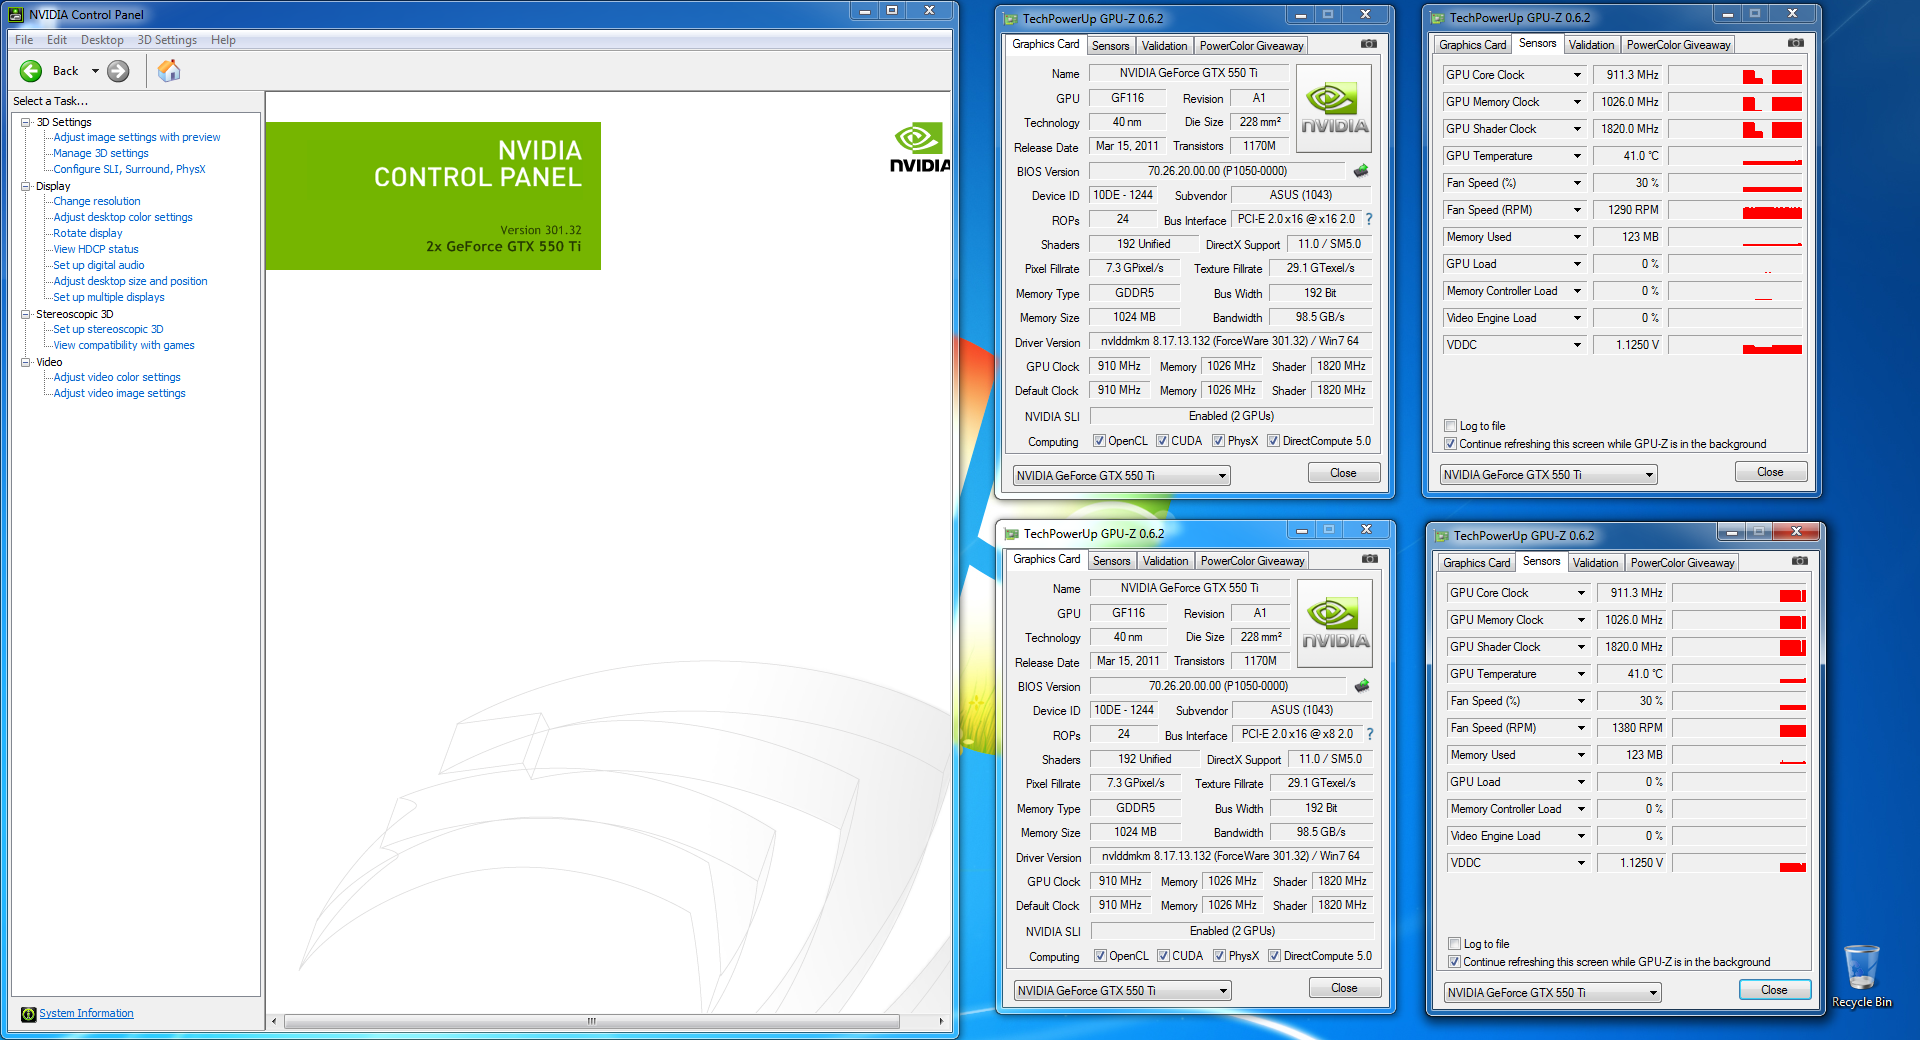Toggle PhysX checkbox in upper GPU-Z window
Image resolution: width=1920 pixels, height=1040 pixels.
[x=1219, y=441]
